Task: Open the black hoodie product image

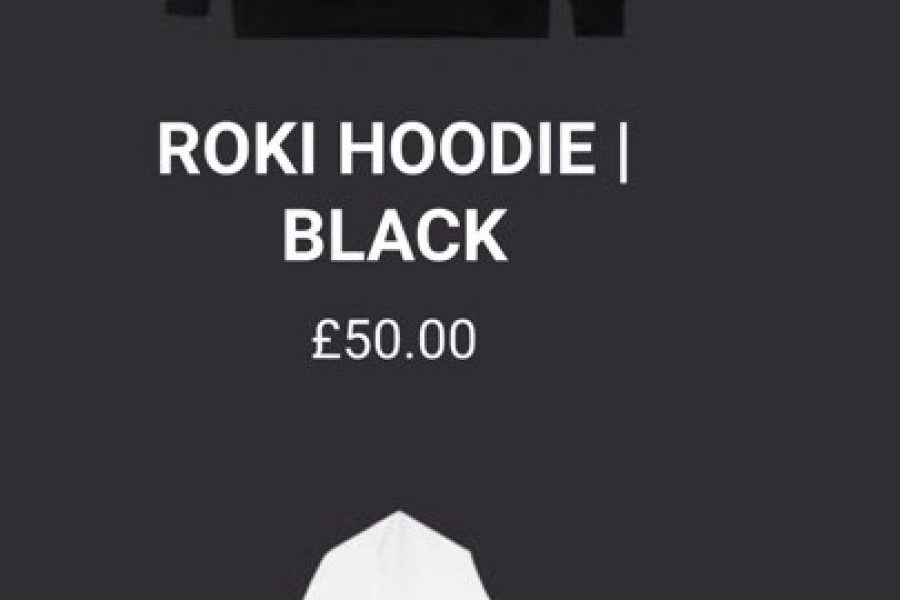Action: click(395, 18)
